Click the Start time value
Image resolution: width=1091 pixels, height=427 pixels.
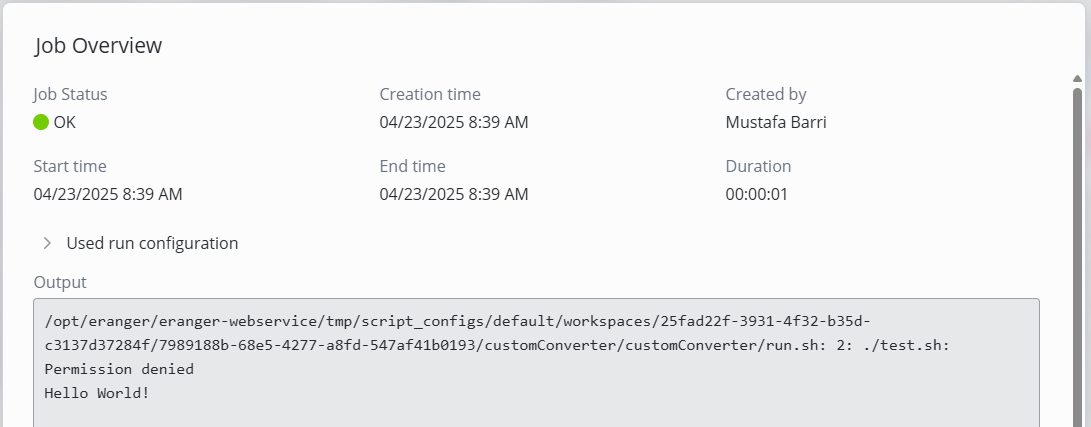click(x=108, y=194)
